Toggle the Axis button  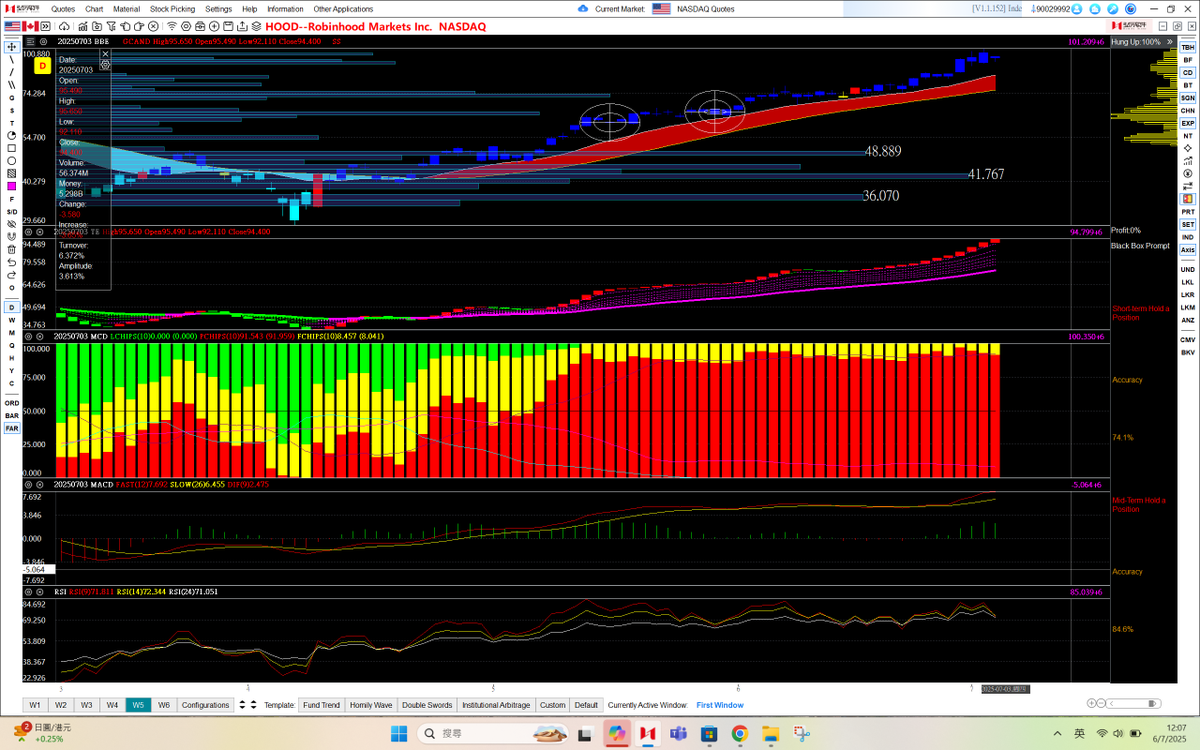(1188, 249)
